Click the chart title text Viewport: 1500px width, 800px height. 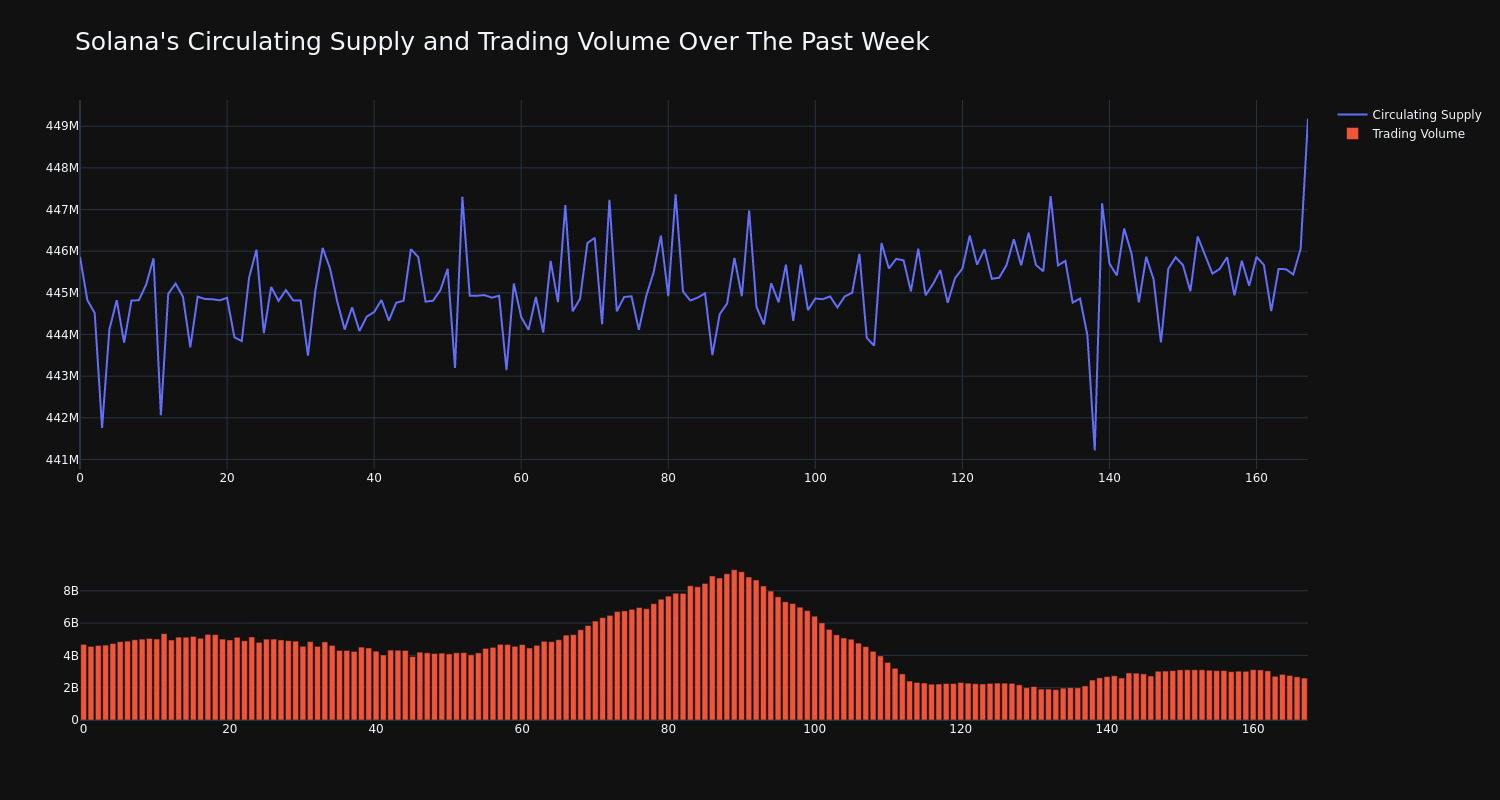pos(502,42)
